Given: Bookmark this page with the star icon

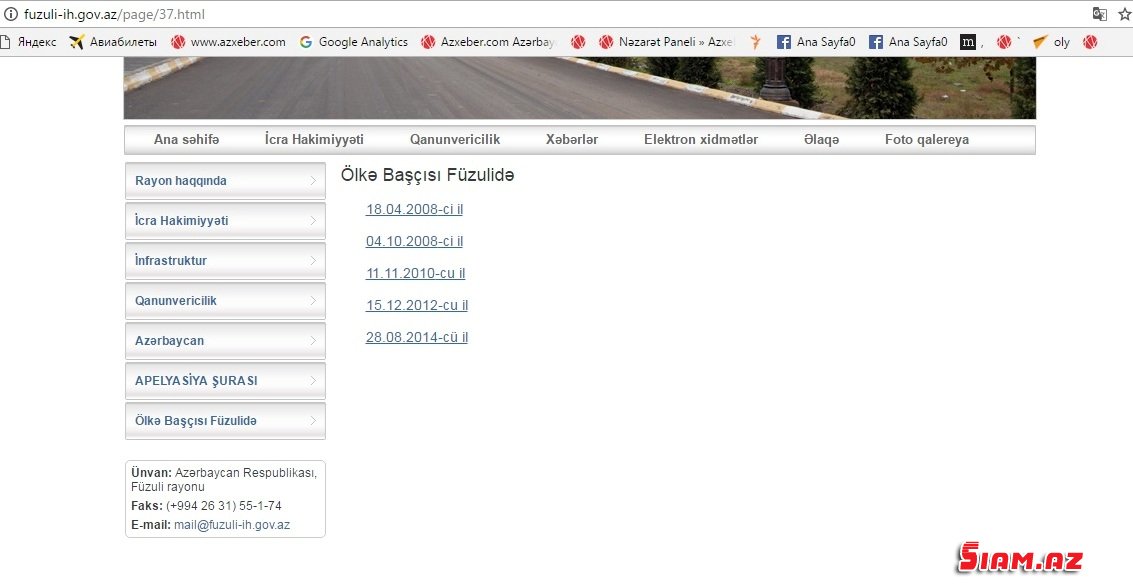Looking at the screenshot, I should pyautogui.click(x=1125, y=14).
